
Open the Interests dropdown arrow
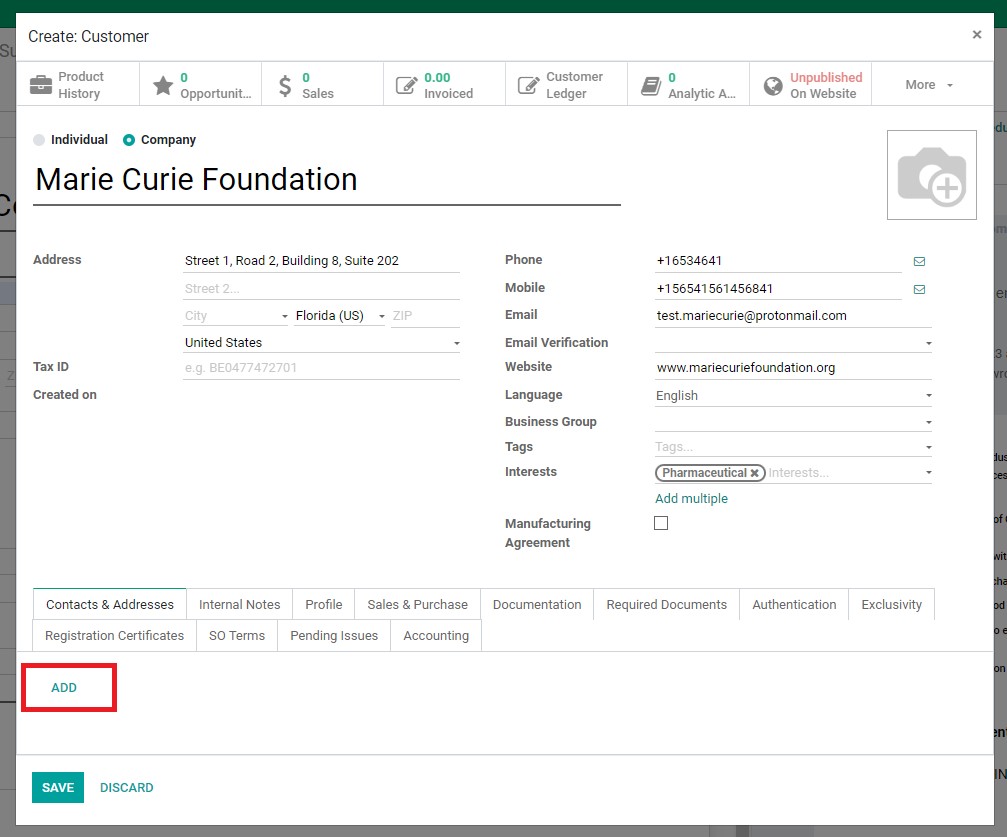tap(929, 473)
